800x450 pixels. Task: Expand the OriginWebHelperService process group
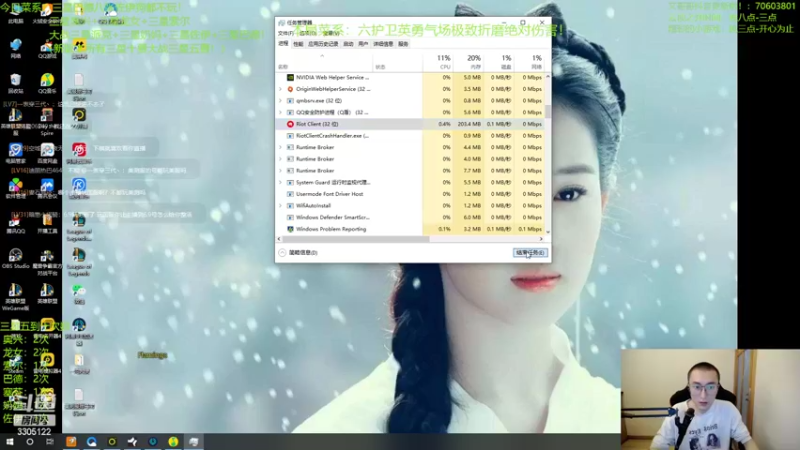[x=280, y=89]
